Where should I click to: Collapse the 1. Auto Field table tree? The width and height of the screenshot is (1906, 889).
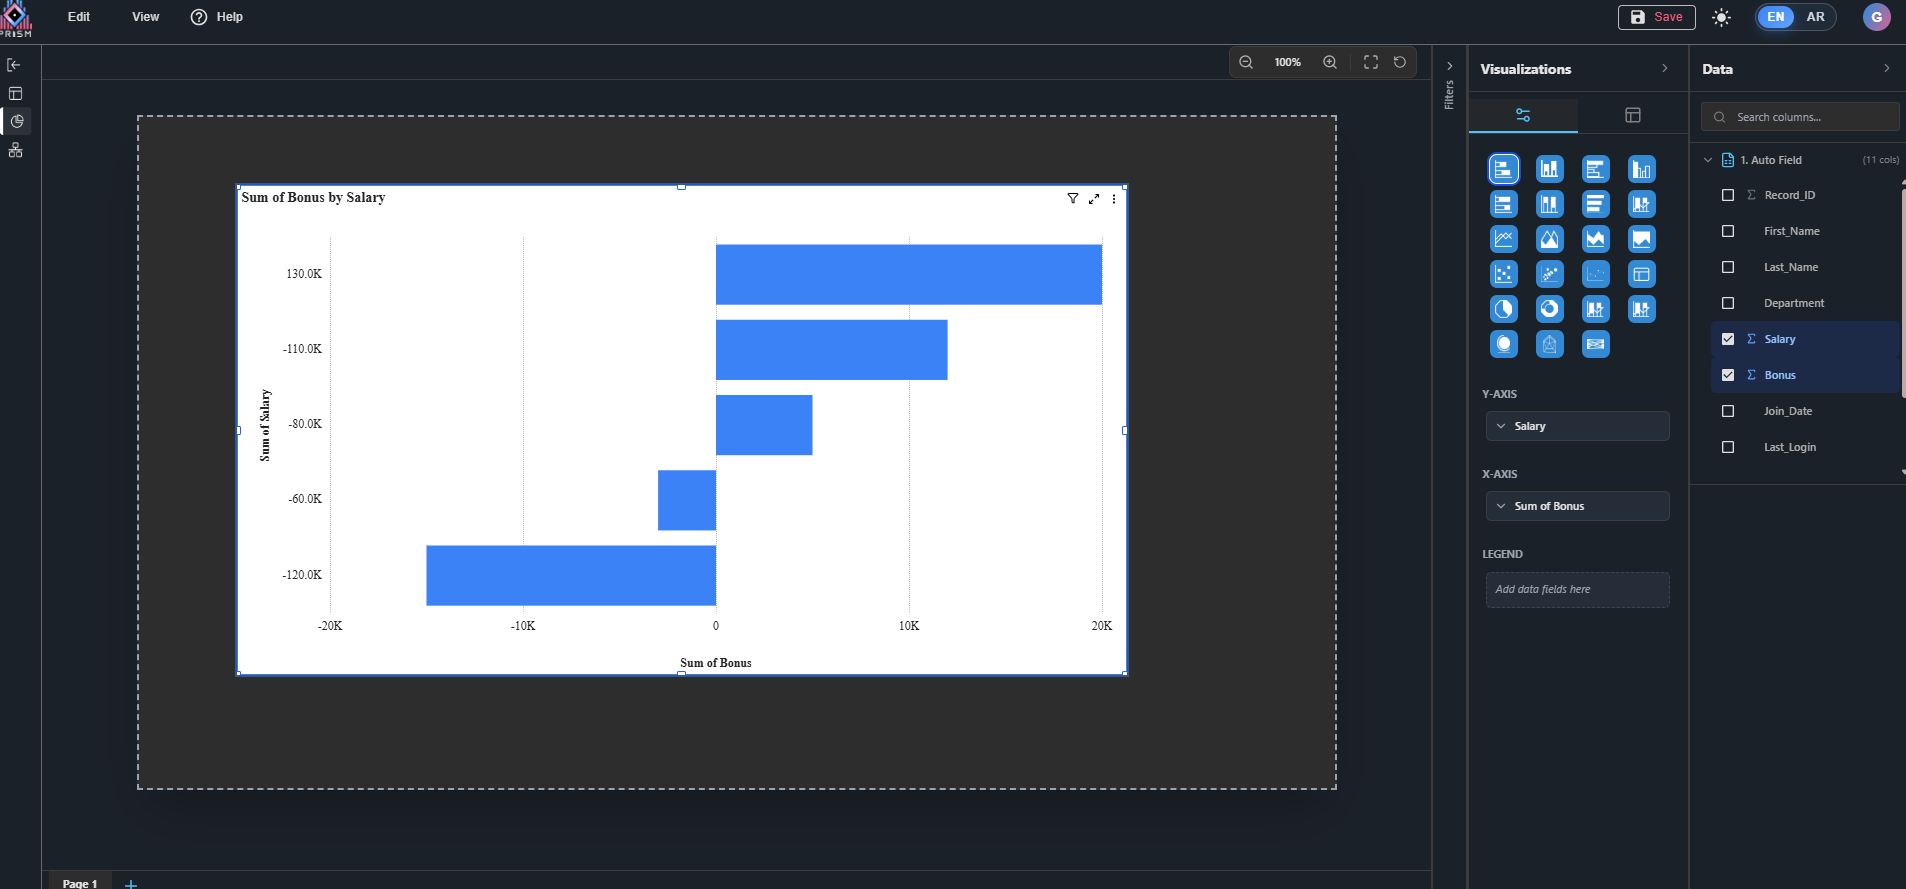point(1708,160)
